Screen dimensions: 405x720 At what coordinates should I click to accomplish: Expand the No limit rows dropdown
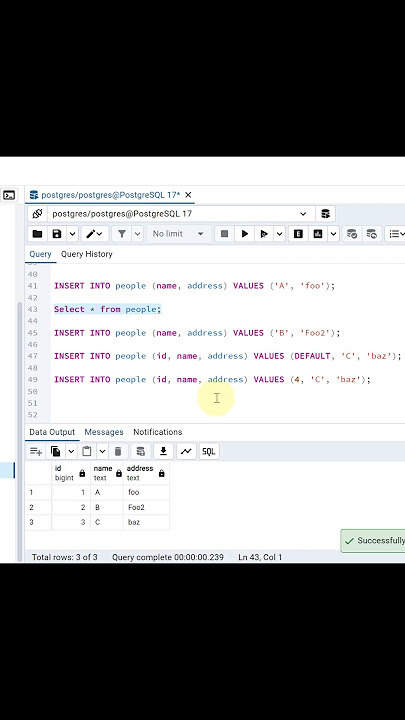(178, 234)
